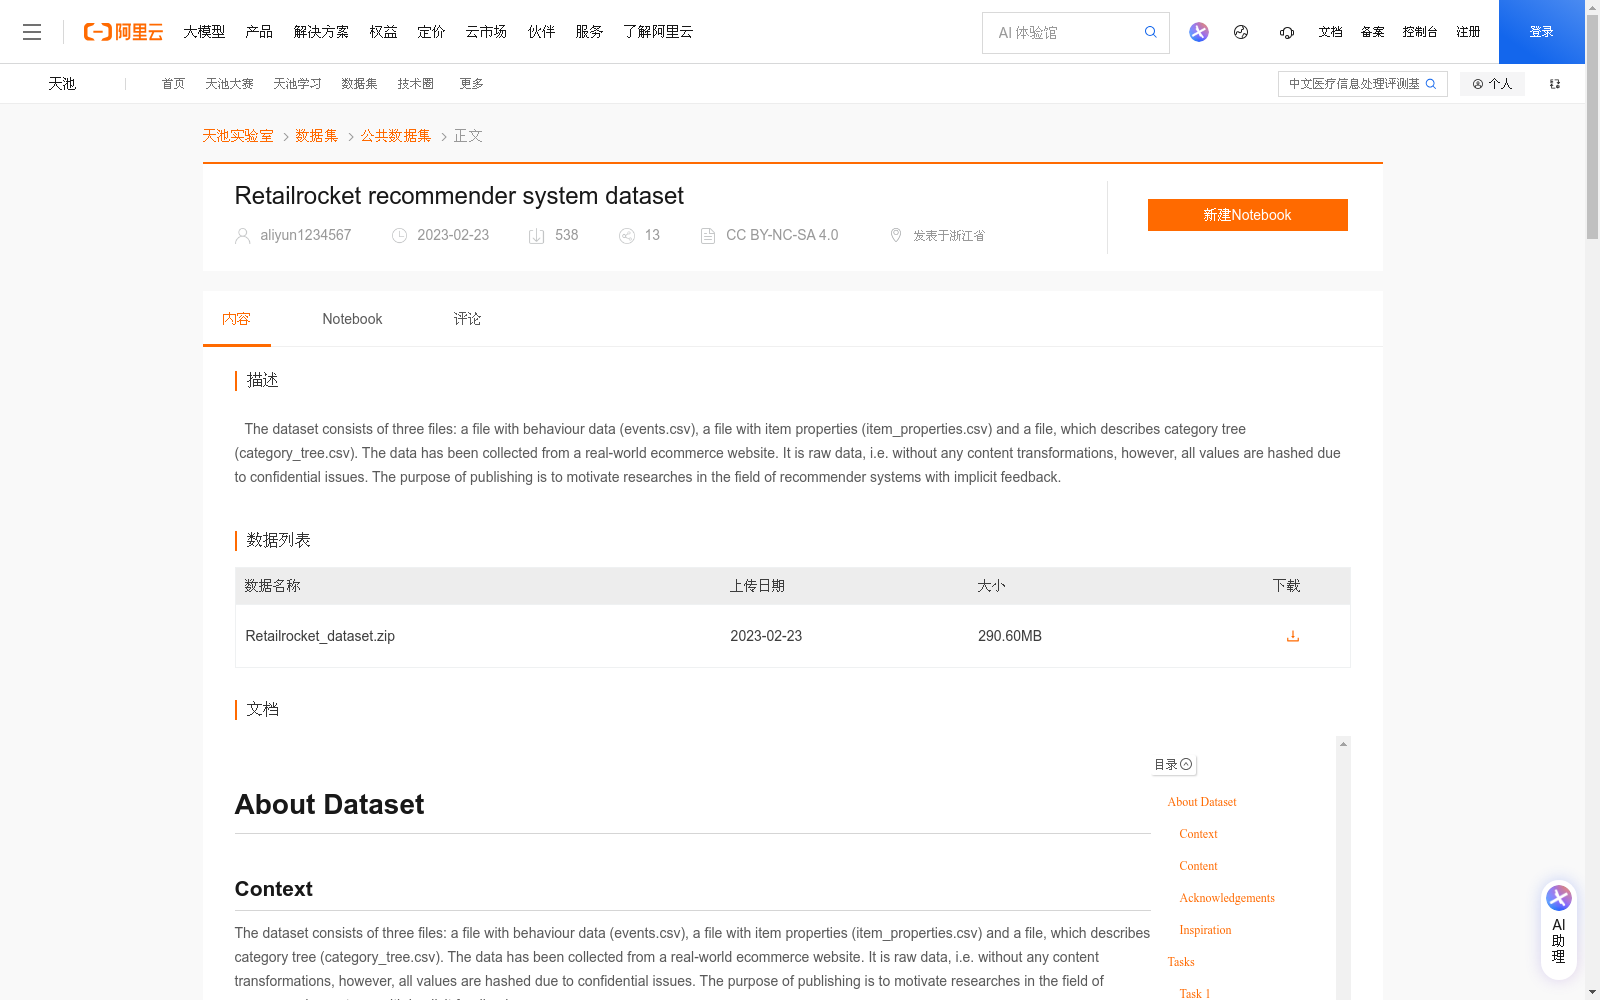Click the fullscreen toggle icon beside 个人

1555,84
